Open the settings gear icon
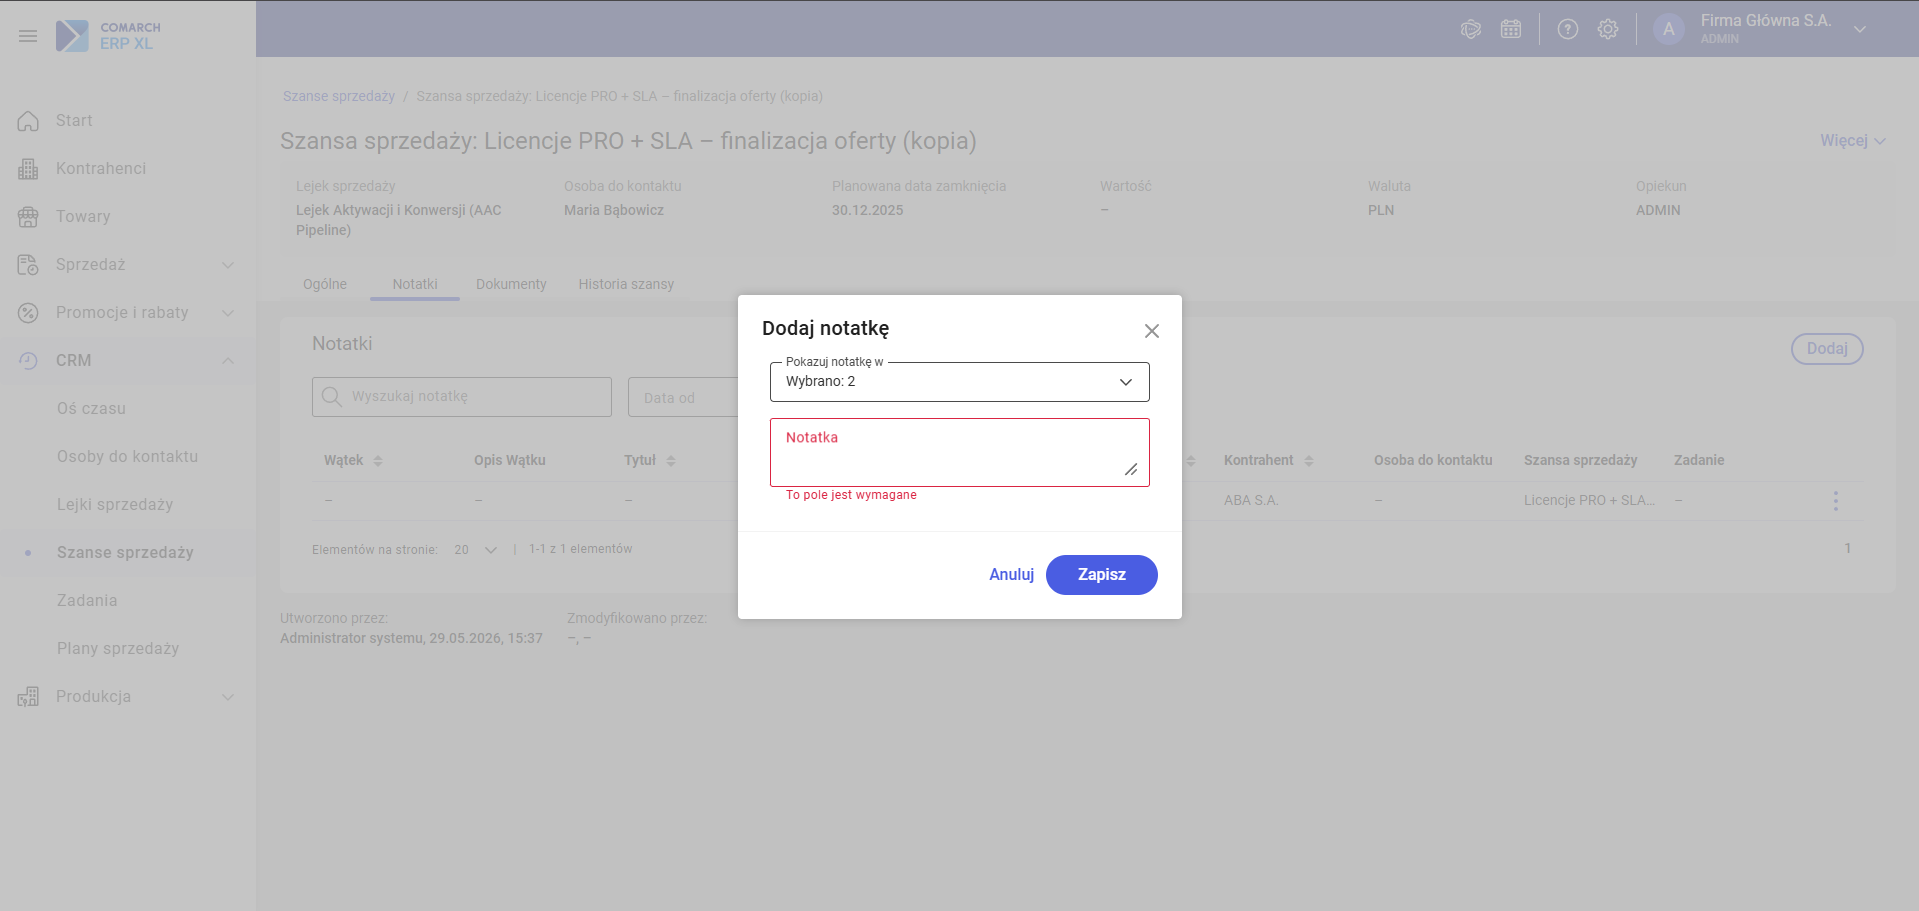Image resolution: width=1919 pixels, height=911 pixels. 1608,29
